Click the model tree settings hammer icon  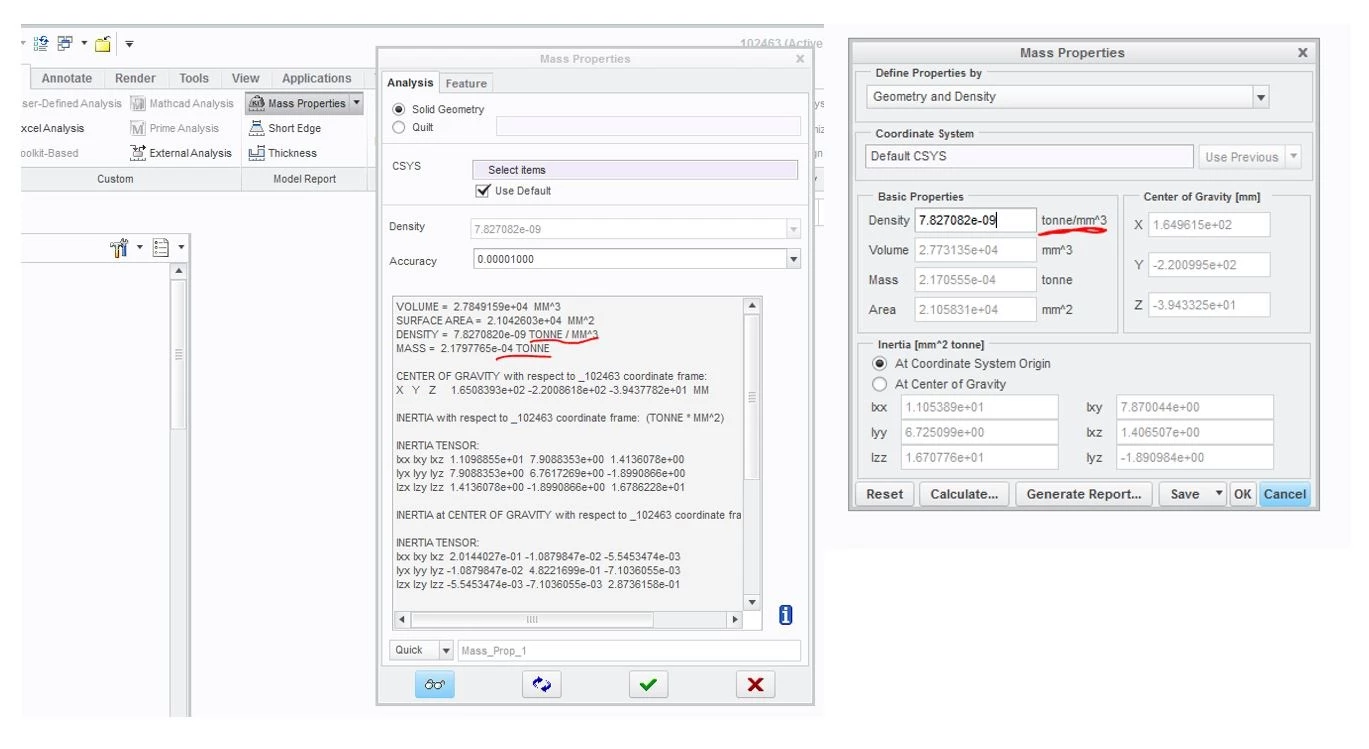point(120,247)
